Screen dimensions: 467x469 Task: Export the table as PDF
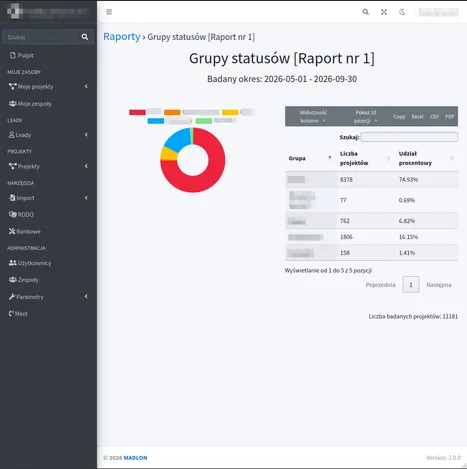coord(450,116)
